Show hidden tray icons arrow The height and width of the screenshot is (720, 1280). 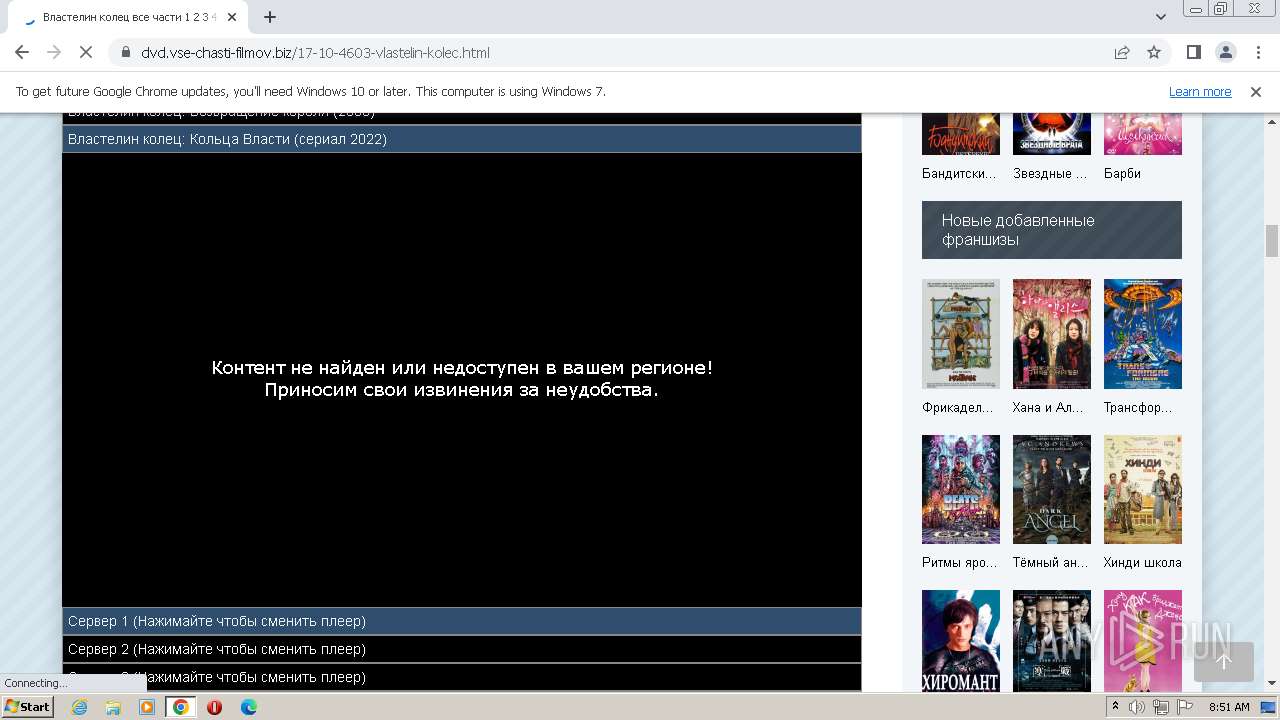click(x=1116, y=707)
